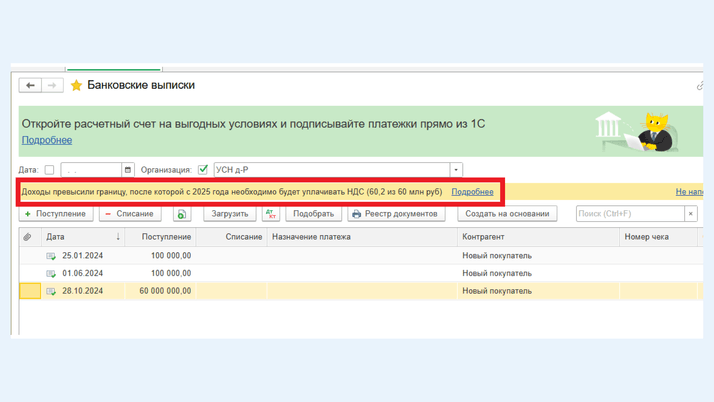Click Новый покупатель in the 01.06.2024 row
This screenshot has height=402, width=714.
pyautogui.click(x=497, y=274)
